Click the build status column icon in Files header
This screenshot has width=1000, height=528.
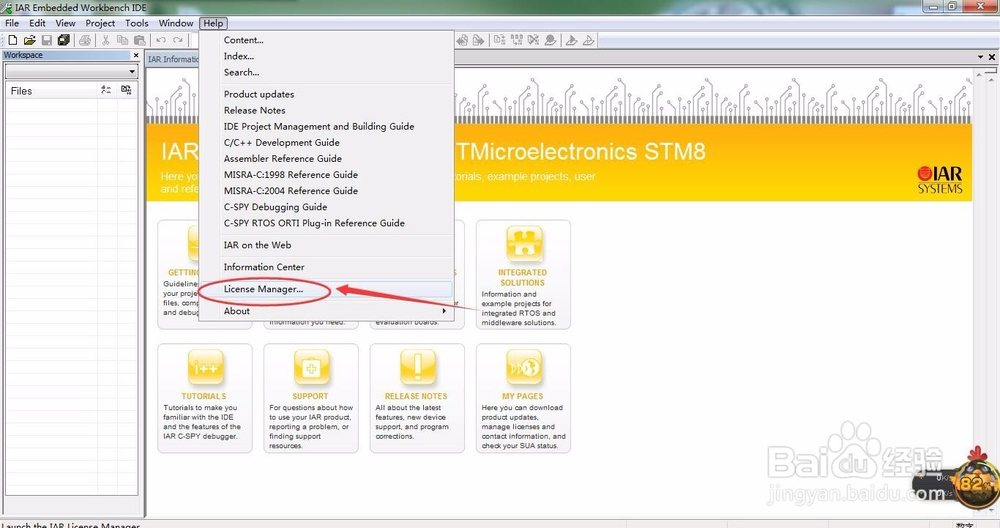[106, 91]
